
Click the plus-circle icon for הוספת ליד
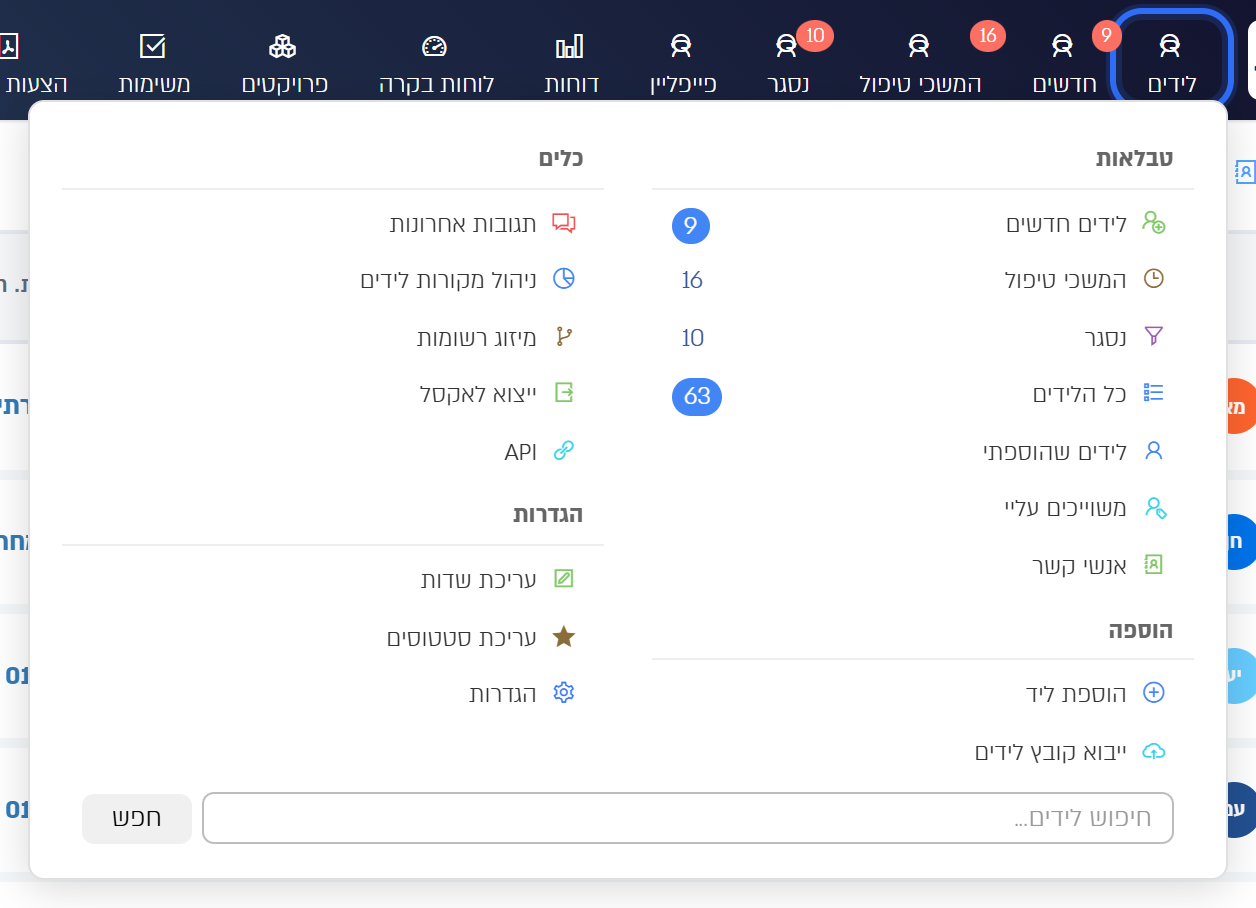[x=1154, y=693]
